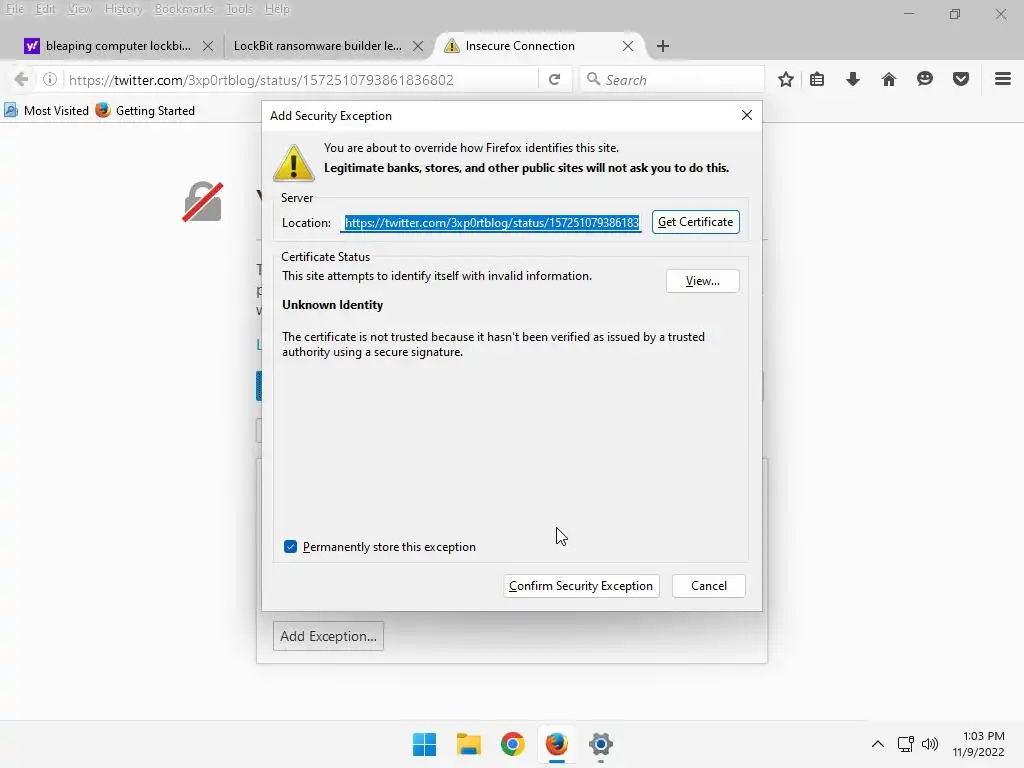Show bookmarks list icon in toolbar
This screenshot has height=768, width=1024.
[817, 80]
